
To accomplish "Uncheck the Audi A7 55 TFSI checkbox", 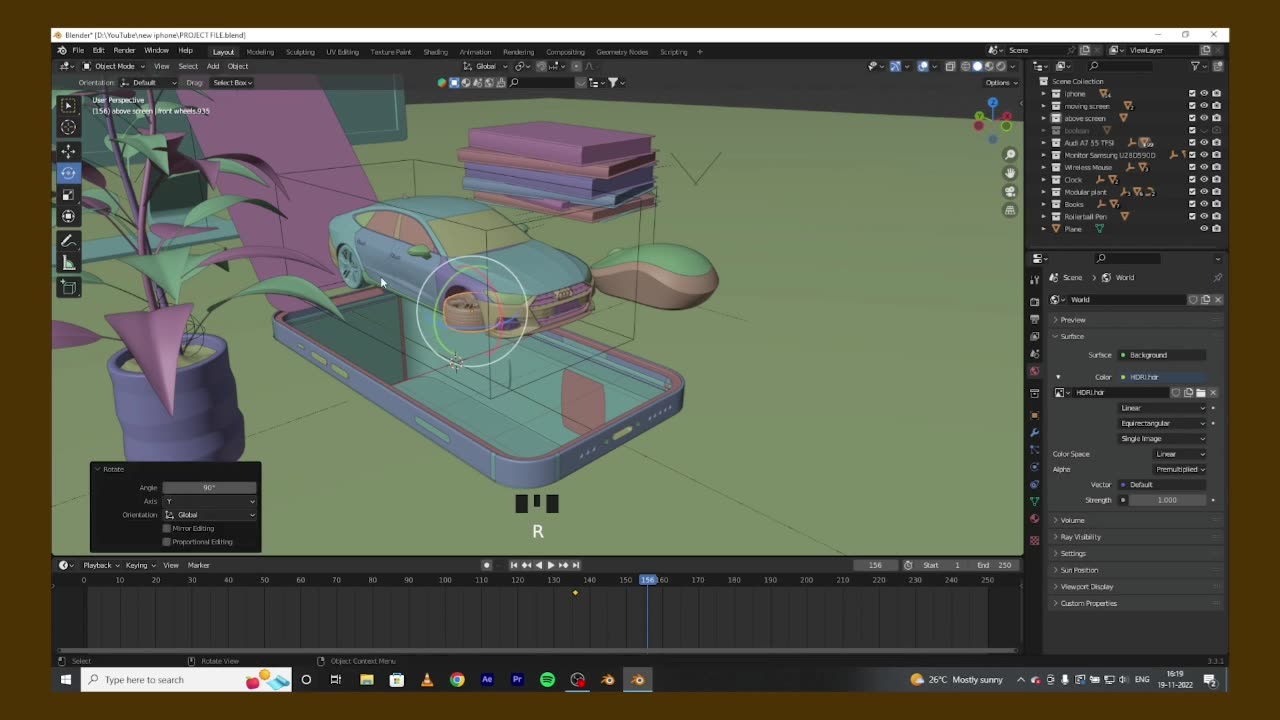I will tap(1192, 143).
